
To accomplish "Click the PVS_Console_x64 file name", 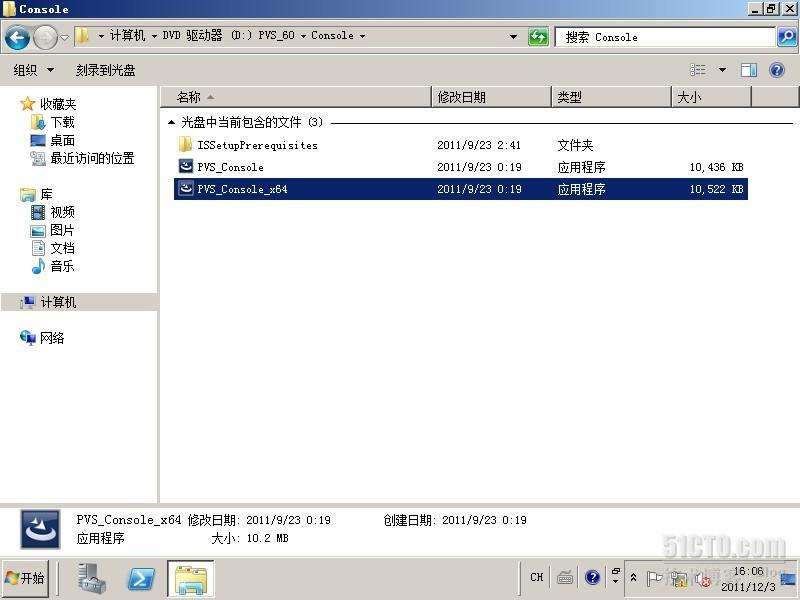I will click(242, 189).
